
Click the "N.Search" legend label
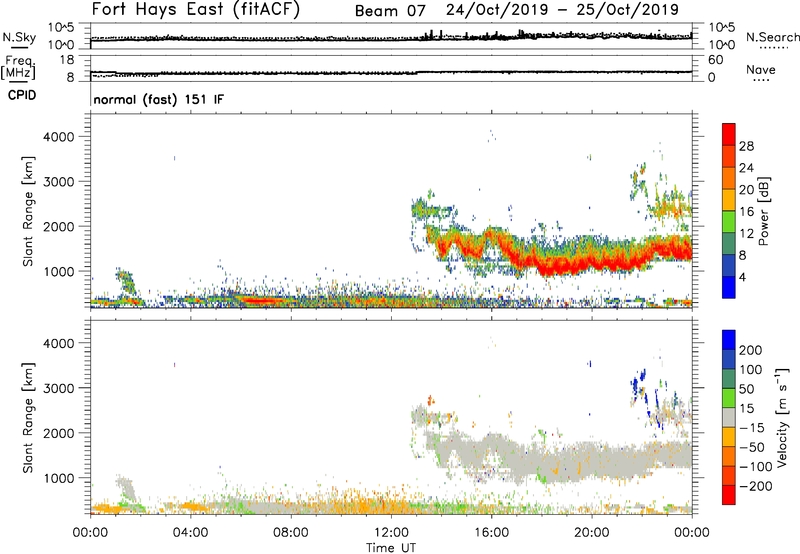[772, 37]
